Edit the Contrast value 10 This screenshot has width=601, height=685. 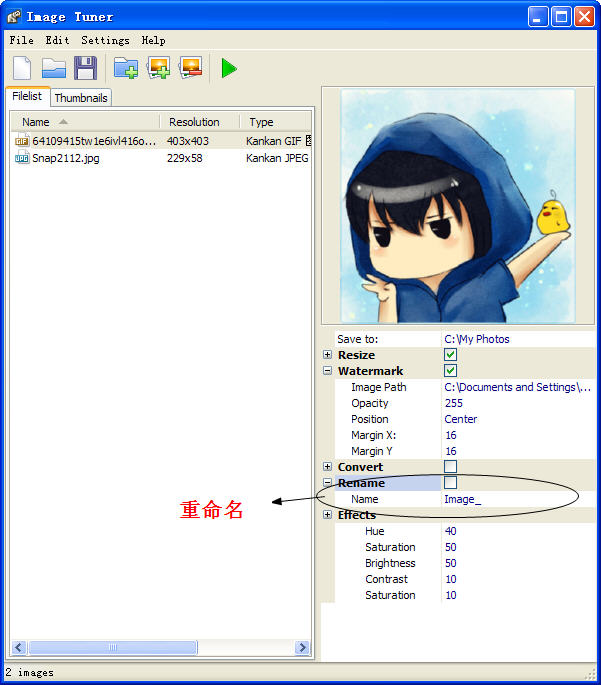518,579
